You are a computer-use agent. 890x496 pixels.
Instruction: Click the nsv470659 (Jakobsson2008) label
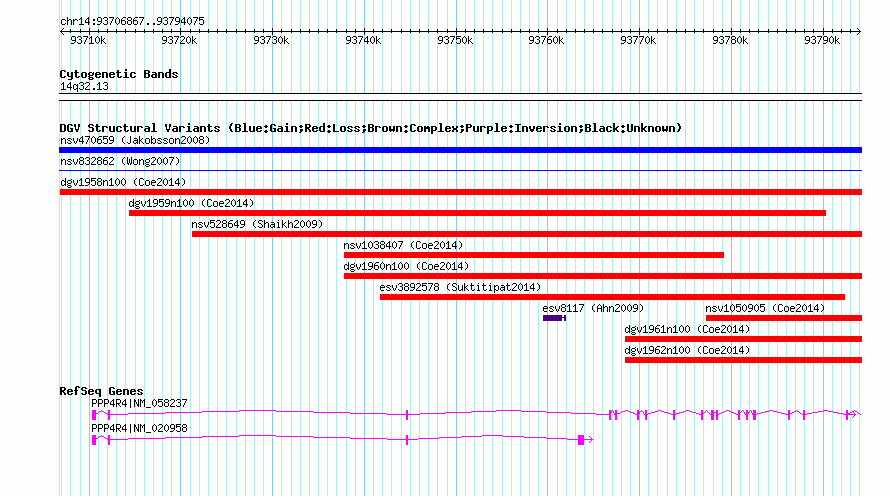click(135, 140)
